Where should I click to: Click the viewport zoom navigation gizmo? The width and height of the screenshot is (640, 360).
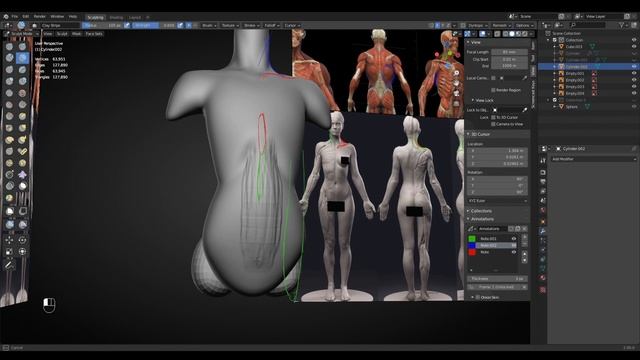[456, 73]
